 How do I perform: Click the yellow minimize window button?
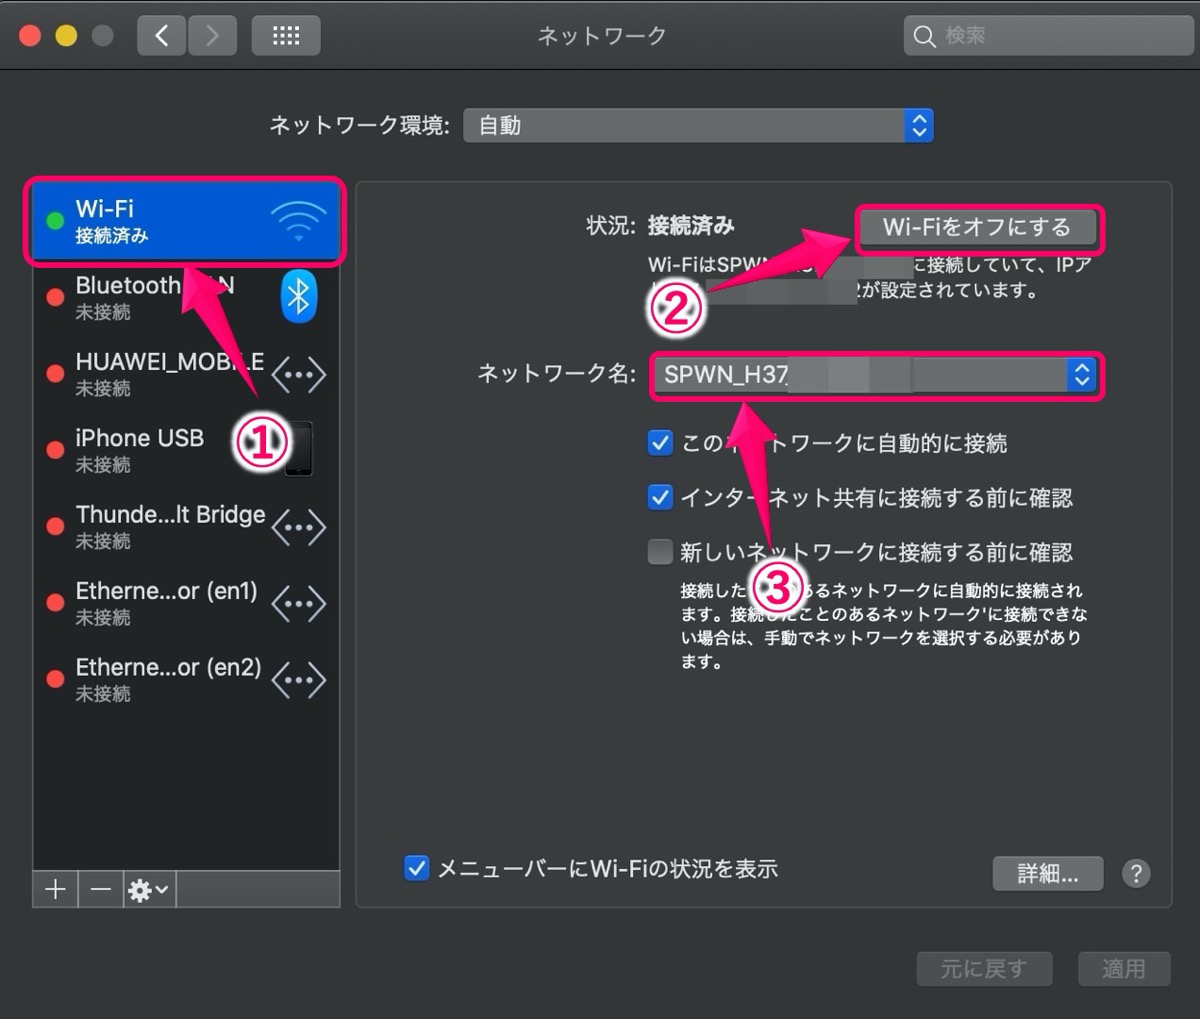tap(66, 36)
